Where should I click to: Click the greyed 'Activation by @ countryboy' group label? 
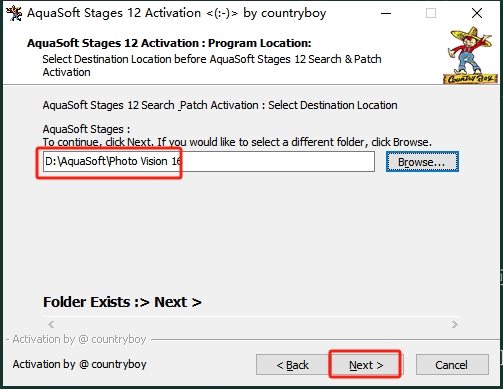[x=79, y=339]
